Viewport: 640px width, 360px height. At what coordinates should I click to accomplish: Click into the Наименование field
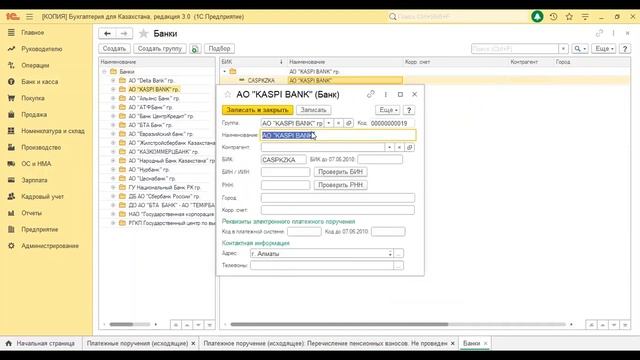338,135
